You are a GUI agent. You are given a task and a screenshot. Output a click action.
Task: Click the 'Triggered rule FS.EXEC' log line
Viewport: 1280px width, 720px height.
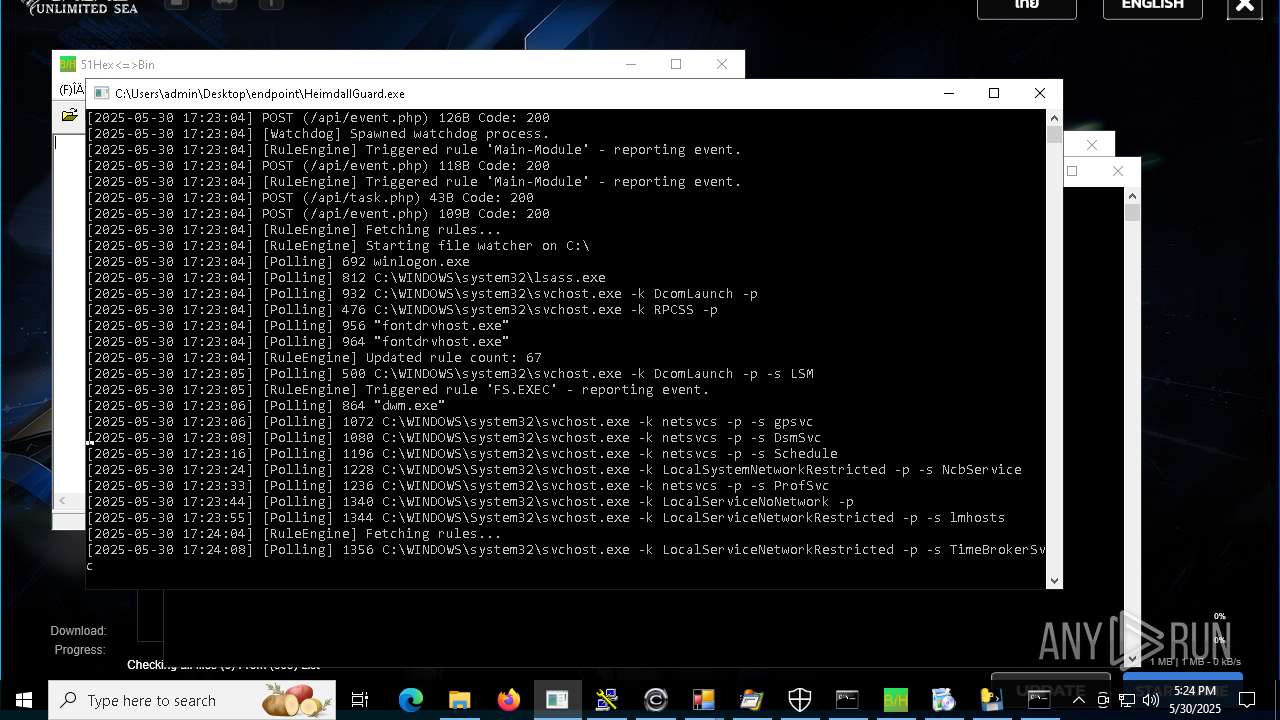398,390
